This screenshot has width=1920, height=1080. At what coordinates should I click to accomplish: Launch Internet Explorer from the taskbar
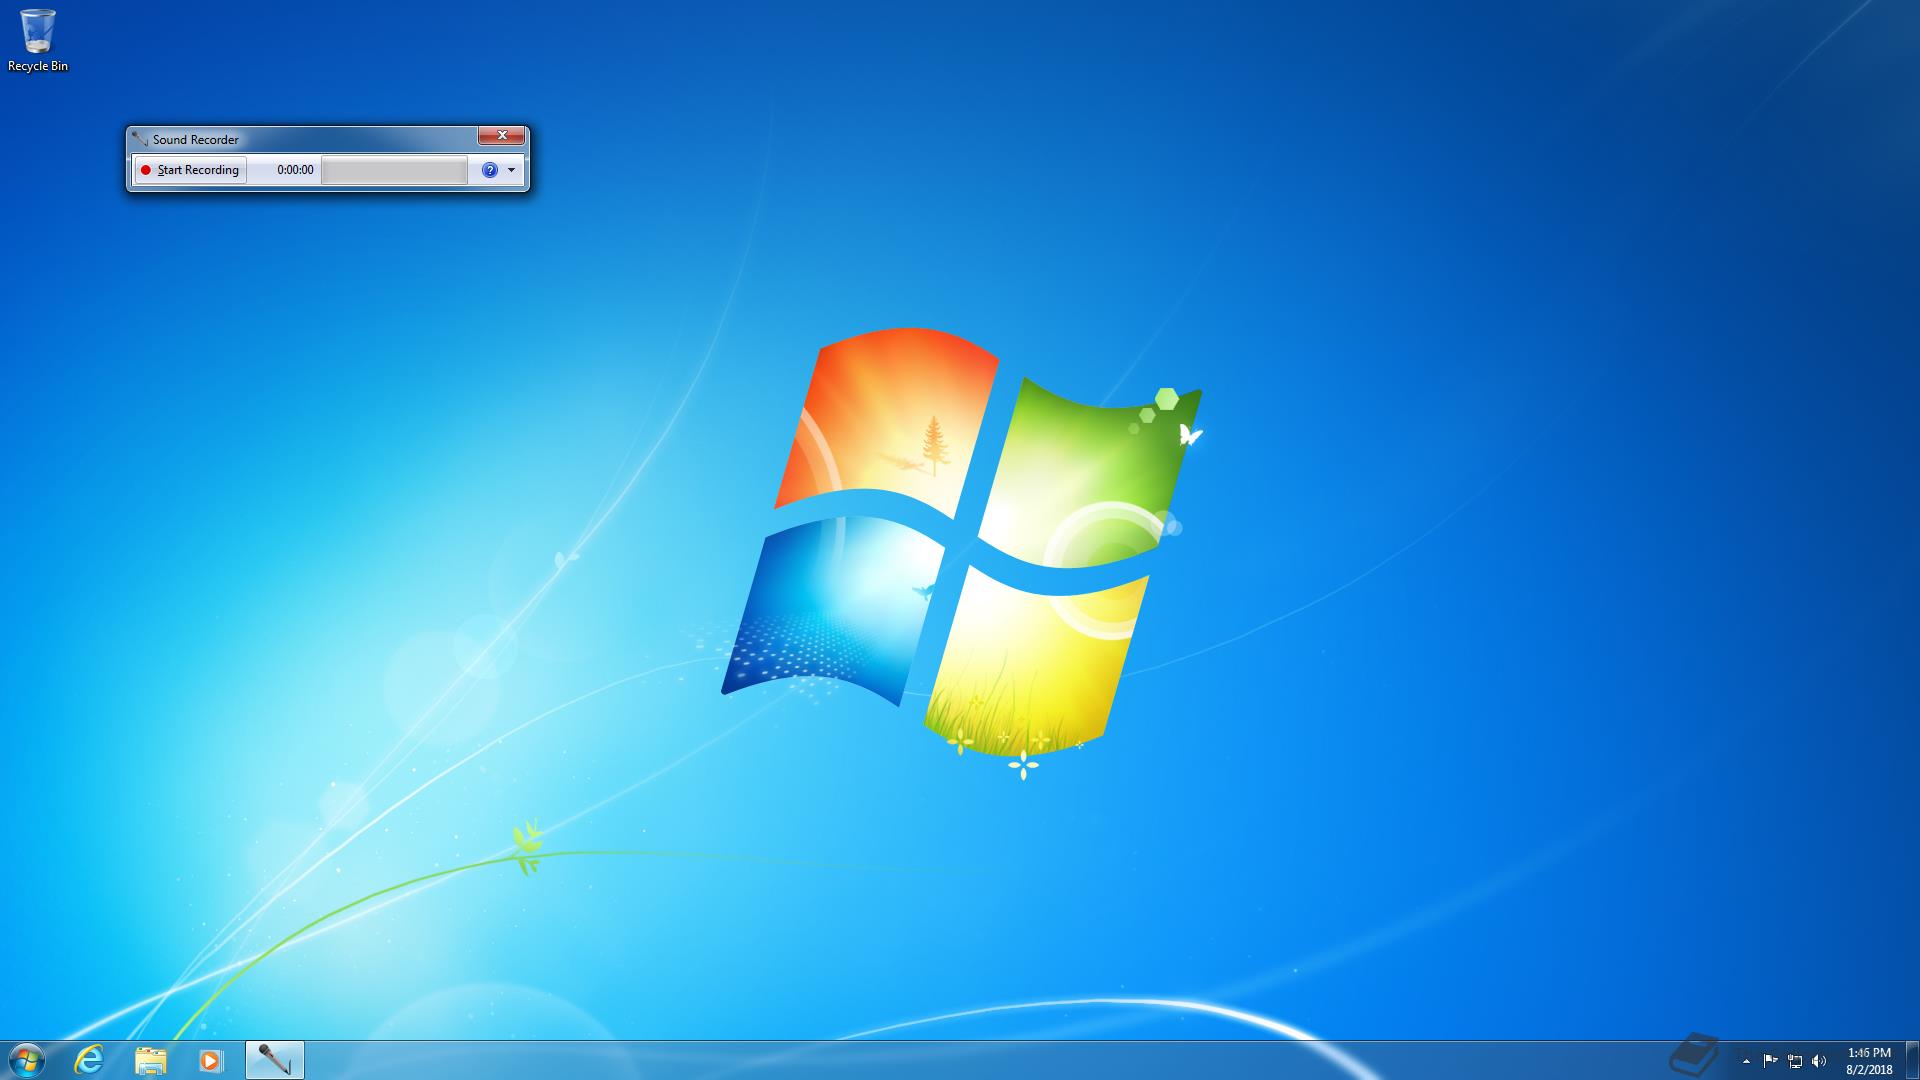click(x=89, y=1060)
